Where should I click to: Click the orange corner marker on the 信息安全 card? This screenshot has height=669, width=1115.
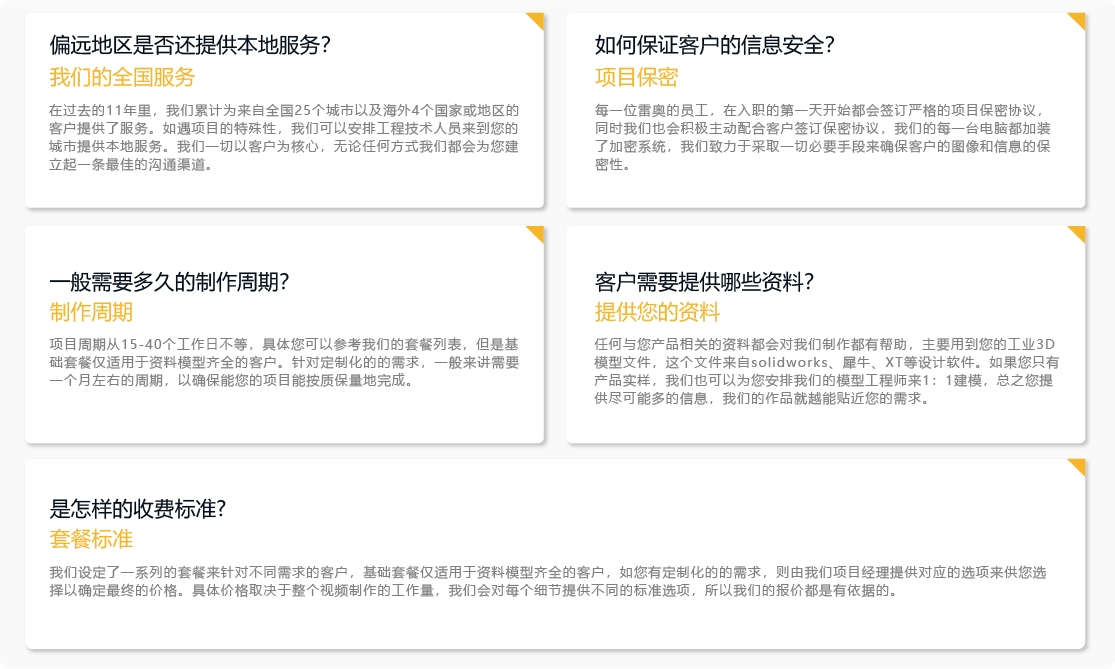pos(1079,19)
